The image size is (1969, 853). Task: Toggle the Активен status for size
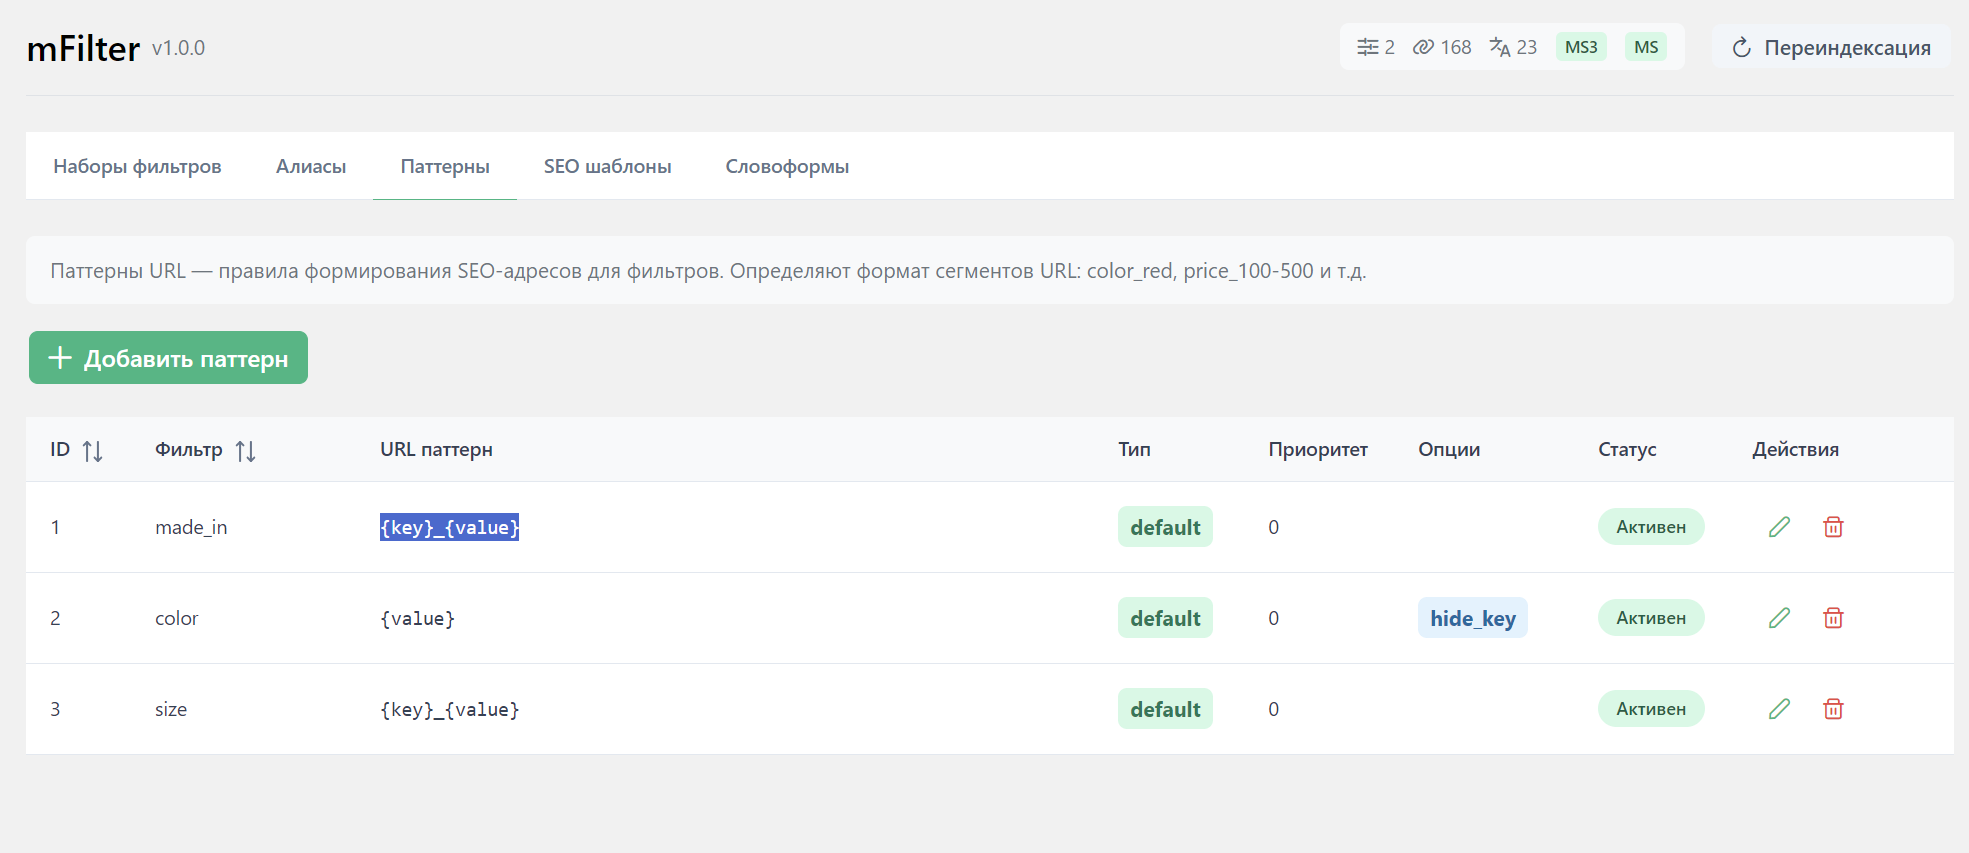1650,709
